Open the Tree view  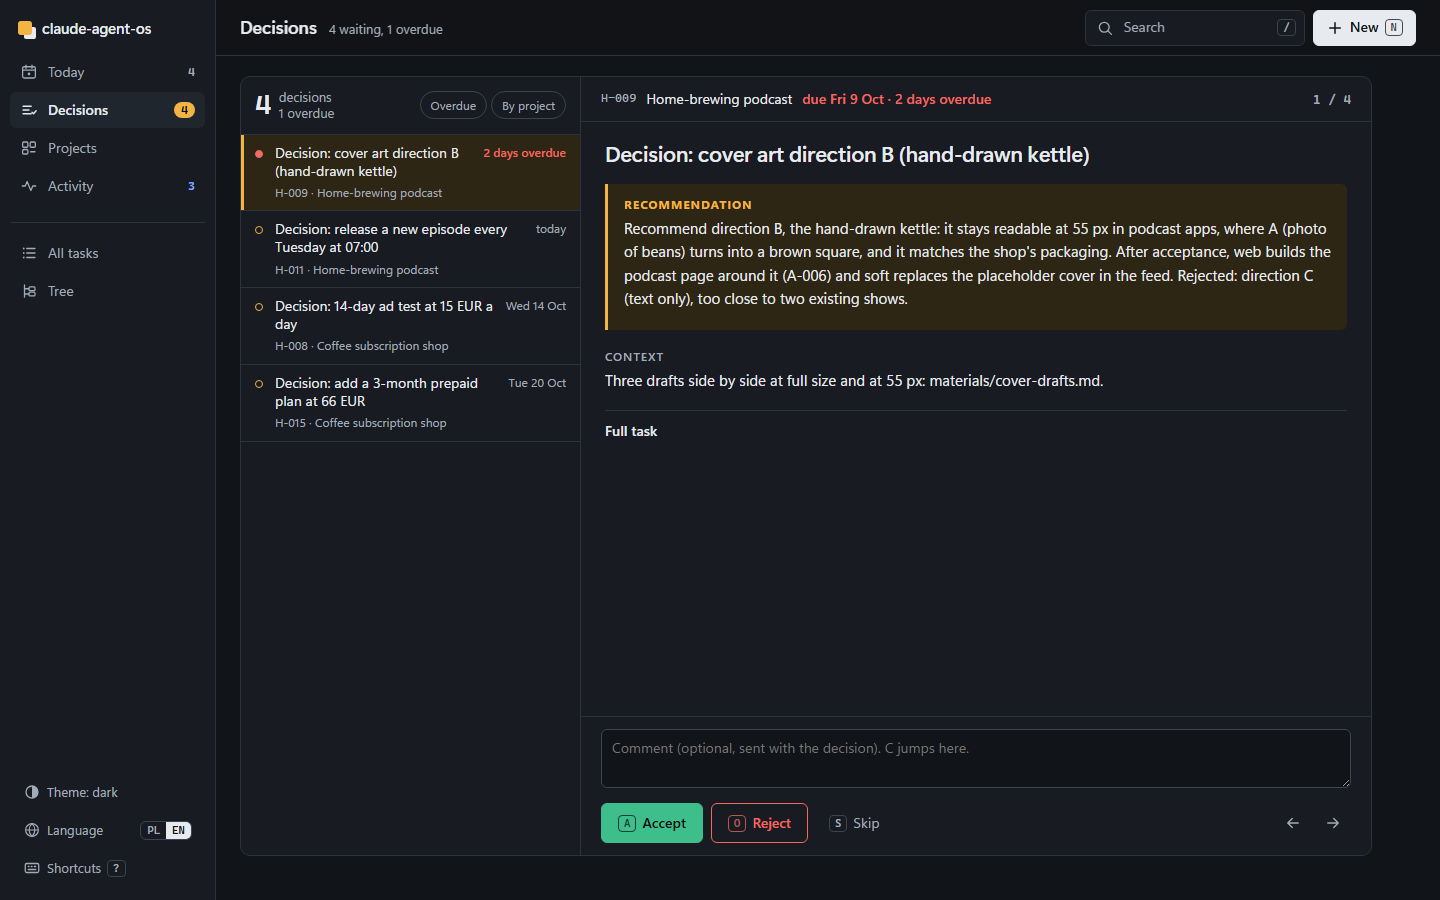coord(107,291)
